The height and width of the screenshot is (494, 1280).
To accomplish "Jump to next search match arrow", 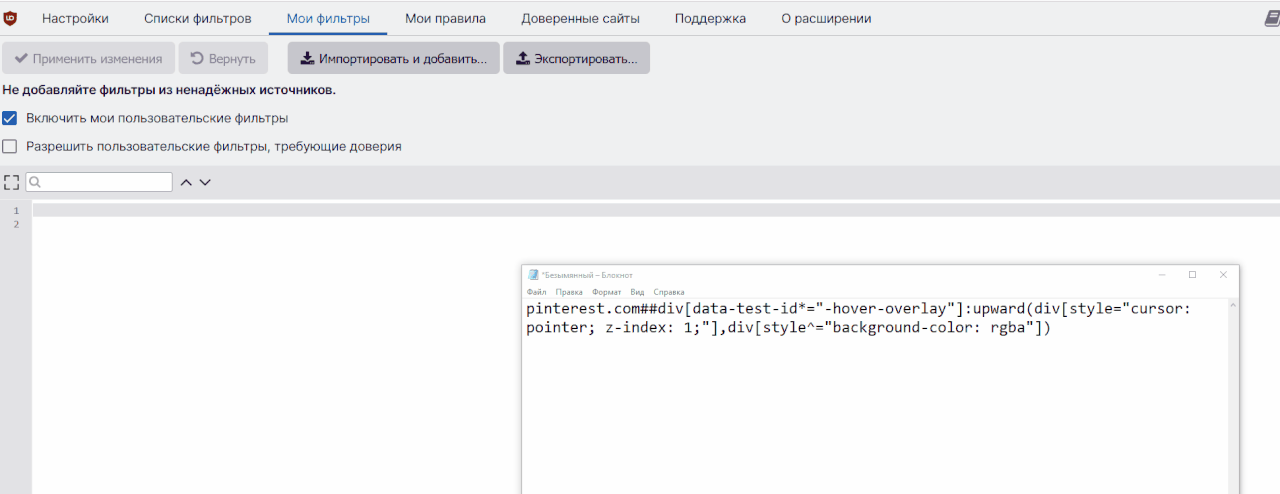I will [205, 182].
